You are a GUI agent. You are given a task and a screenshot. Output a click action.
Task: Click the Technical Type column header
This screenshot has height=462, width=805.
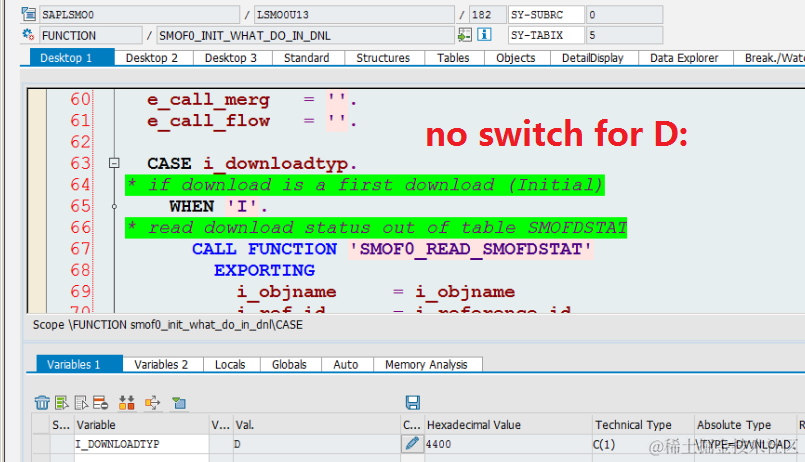coord(643,425)
